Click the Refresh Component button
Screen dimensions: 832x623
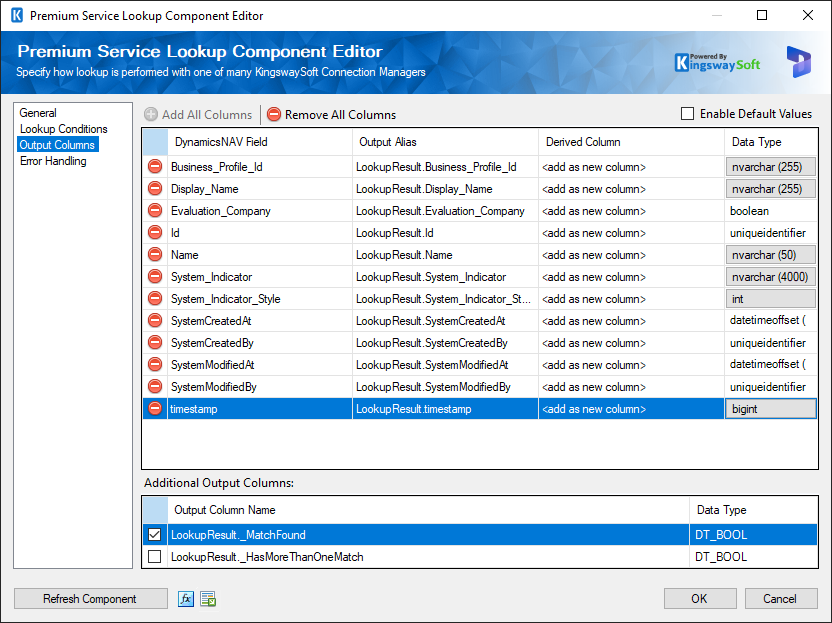point(90,599)
